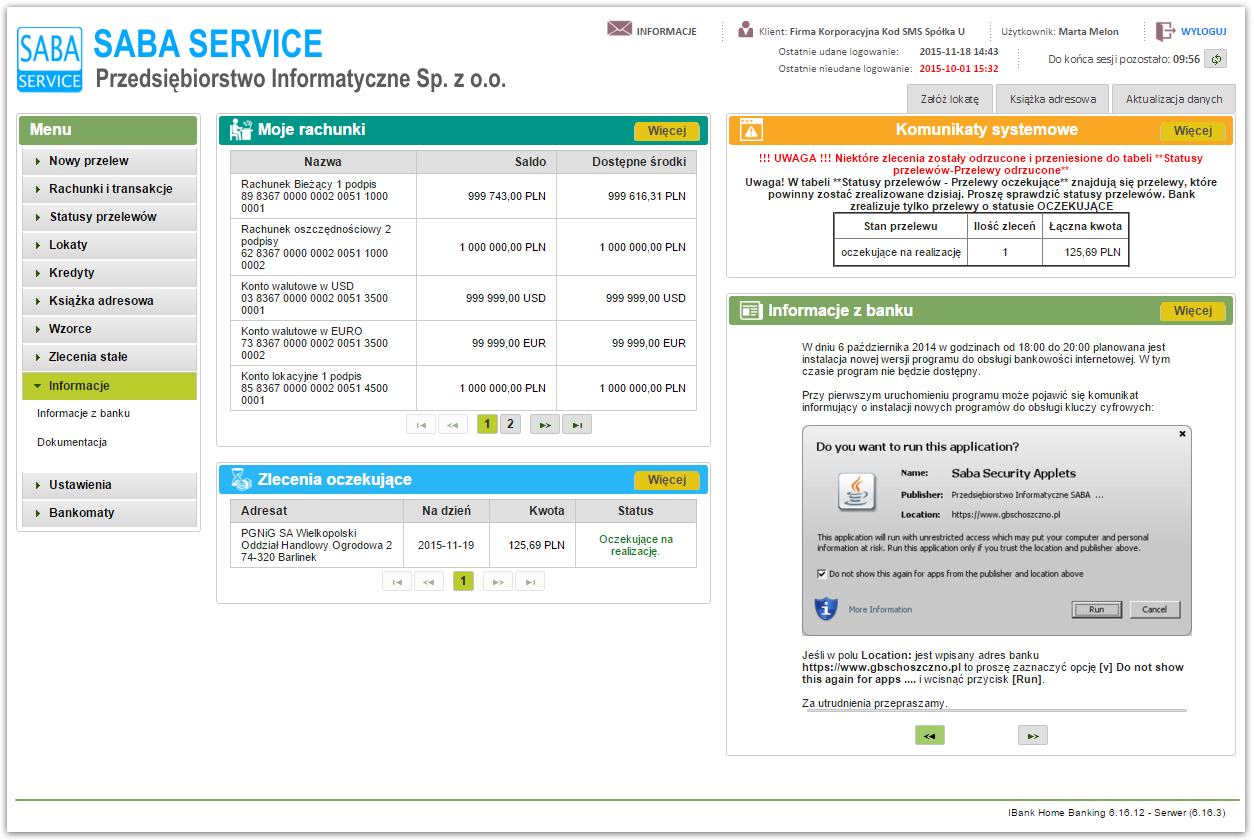Click the blue info shield icon

click(x=825, y=608)
